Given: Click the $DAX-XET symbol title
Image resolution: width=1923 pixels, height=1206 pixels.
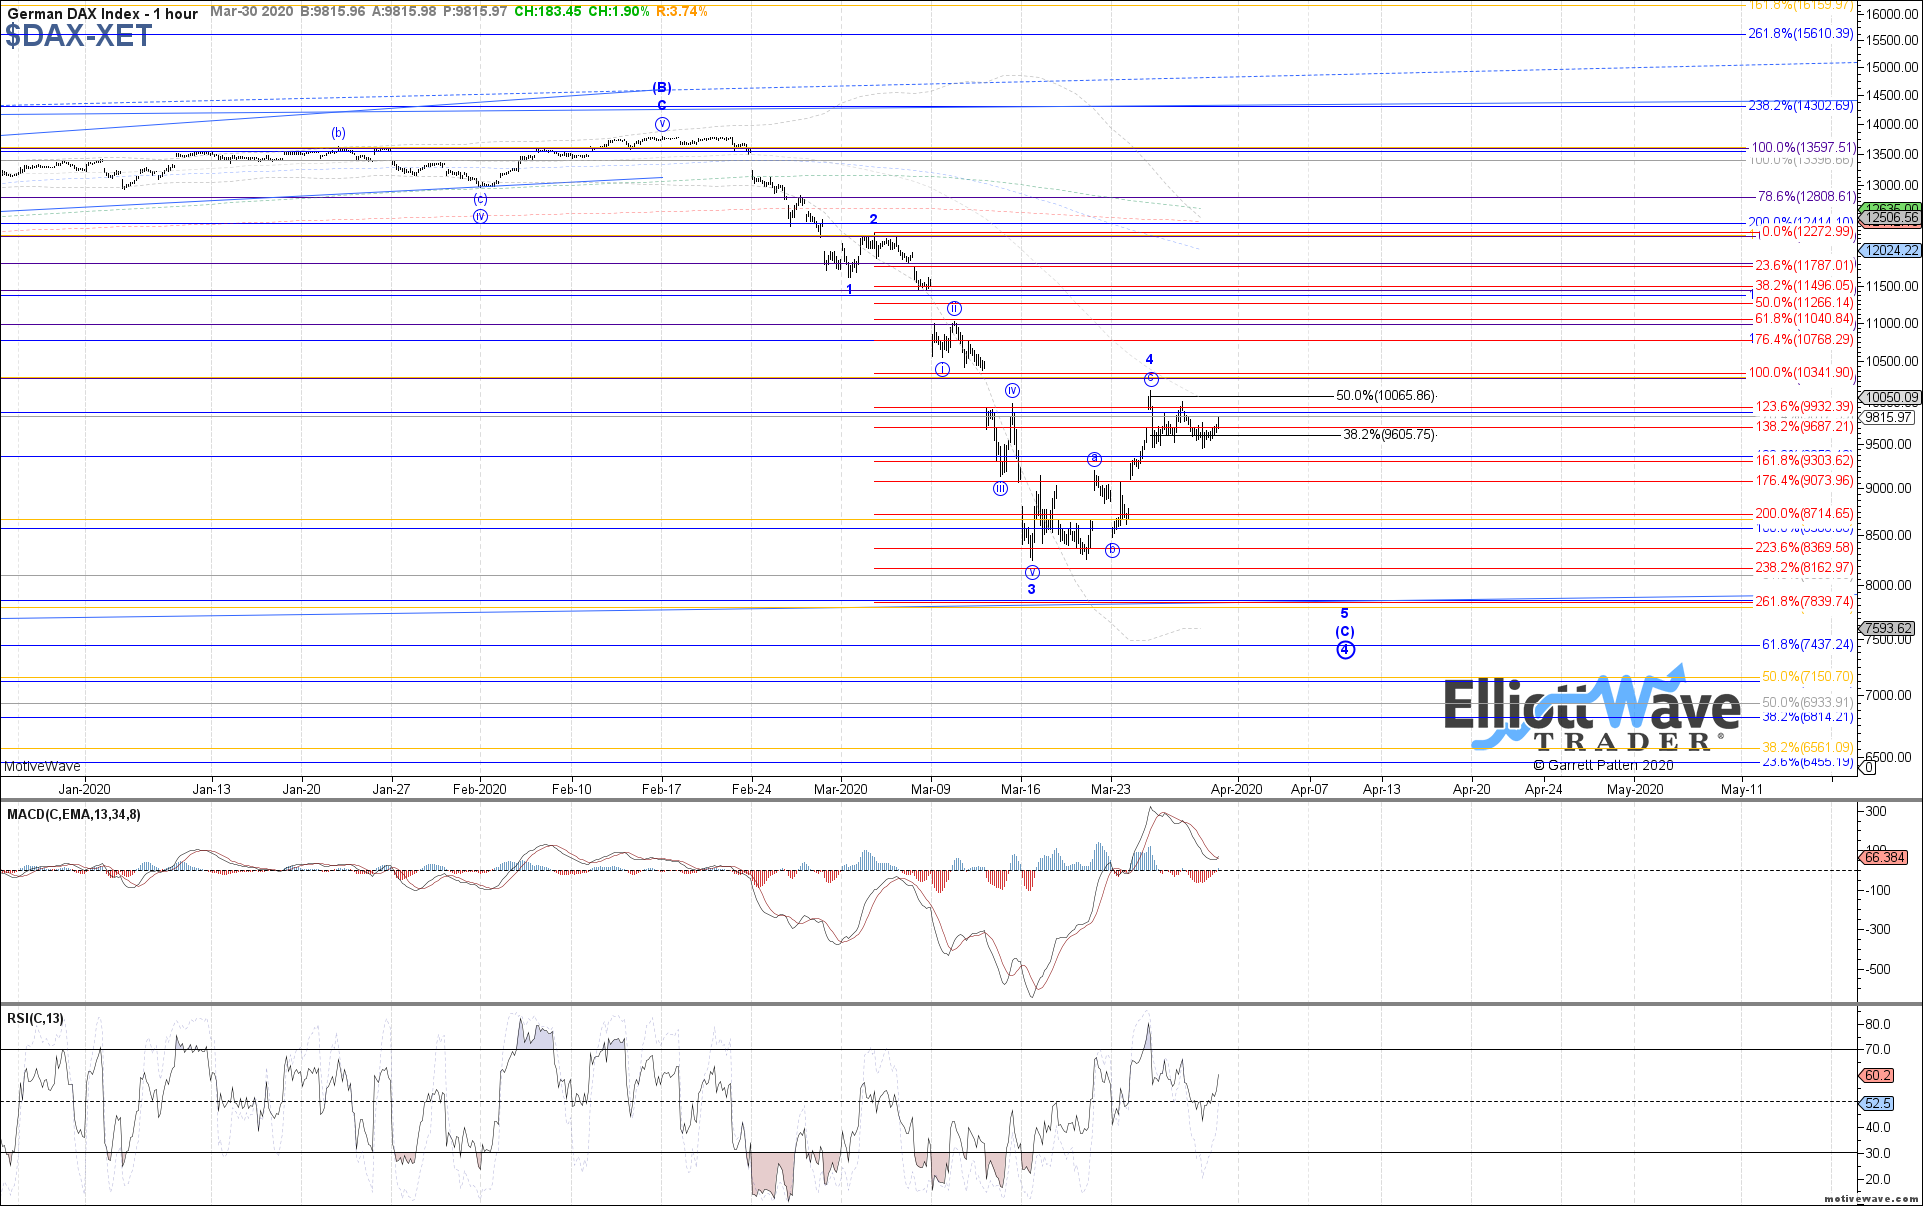Looking at the screenshot, I should pyautogui.click(x=78, y=36).
